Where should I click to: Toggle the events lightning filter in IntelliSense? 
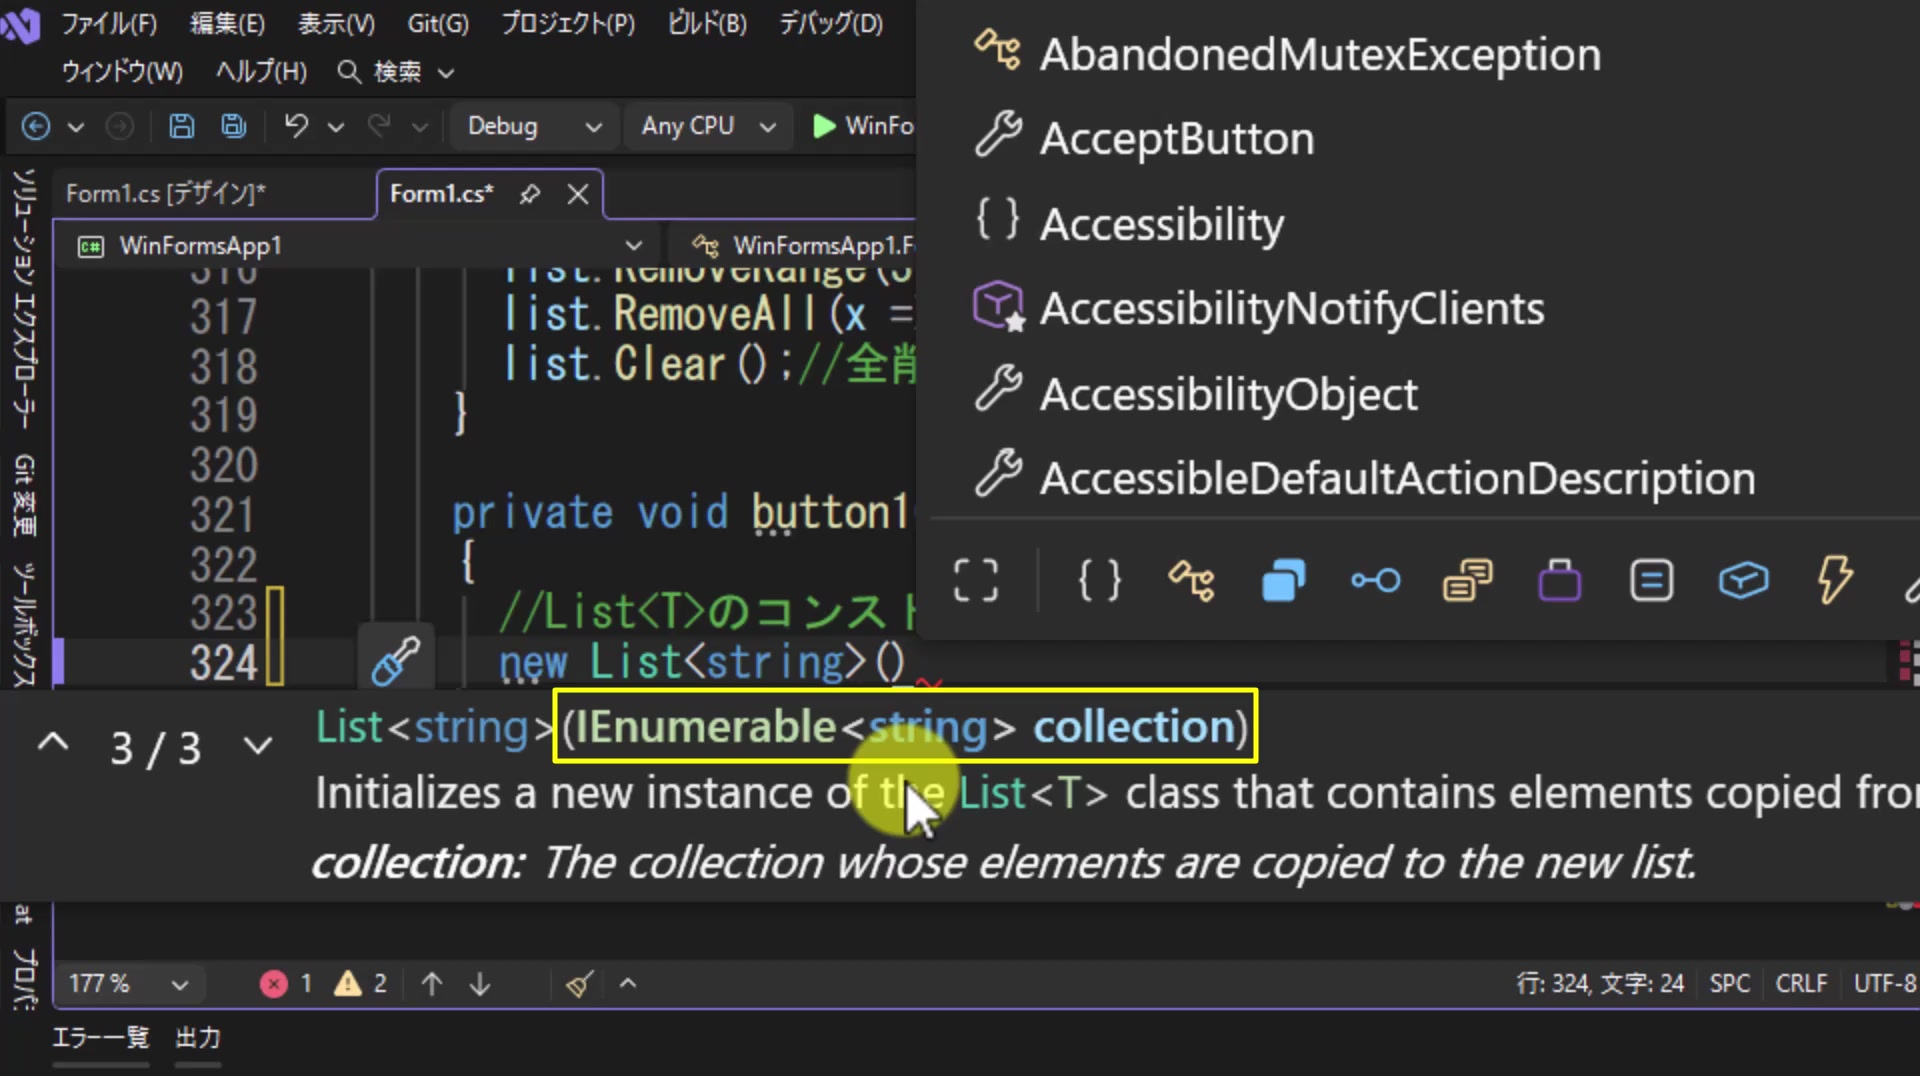[x=1835, y=580]
